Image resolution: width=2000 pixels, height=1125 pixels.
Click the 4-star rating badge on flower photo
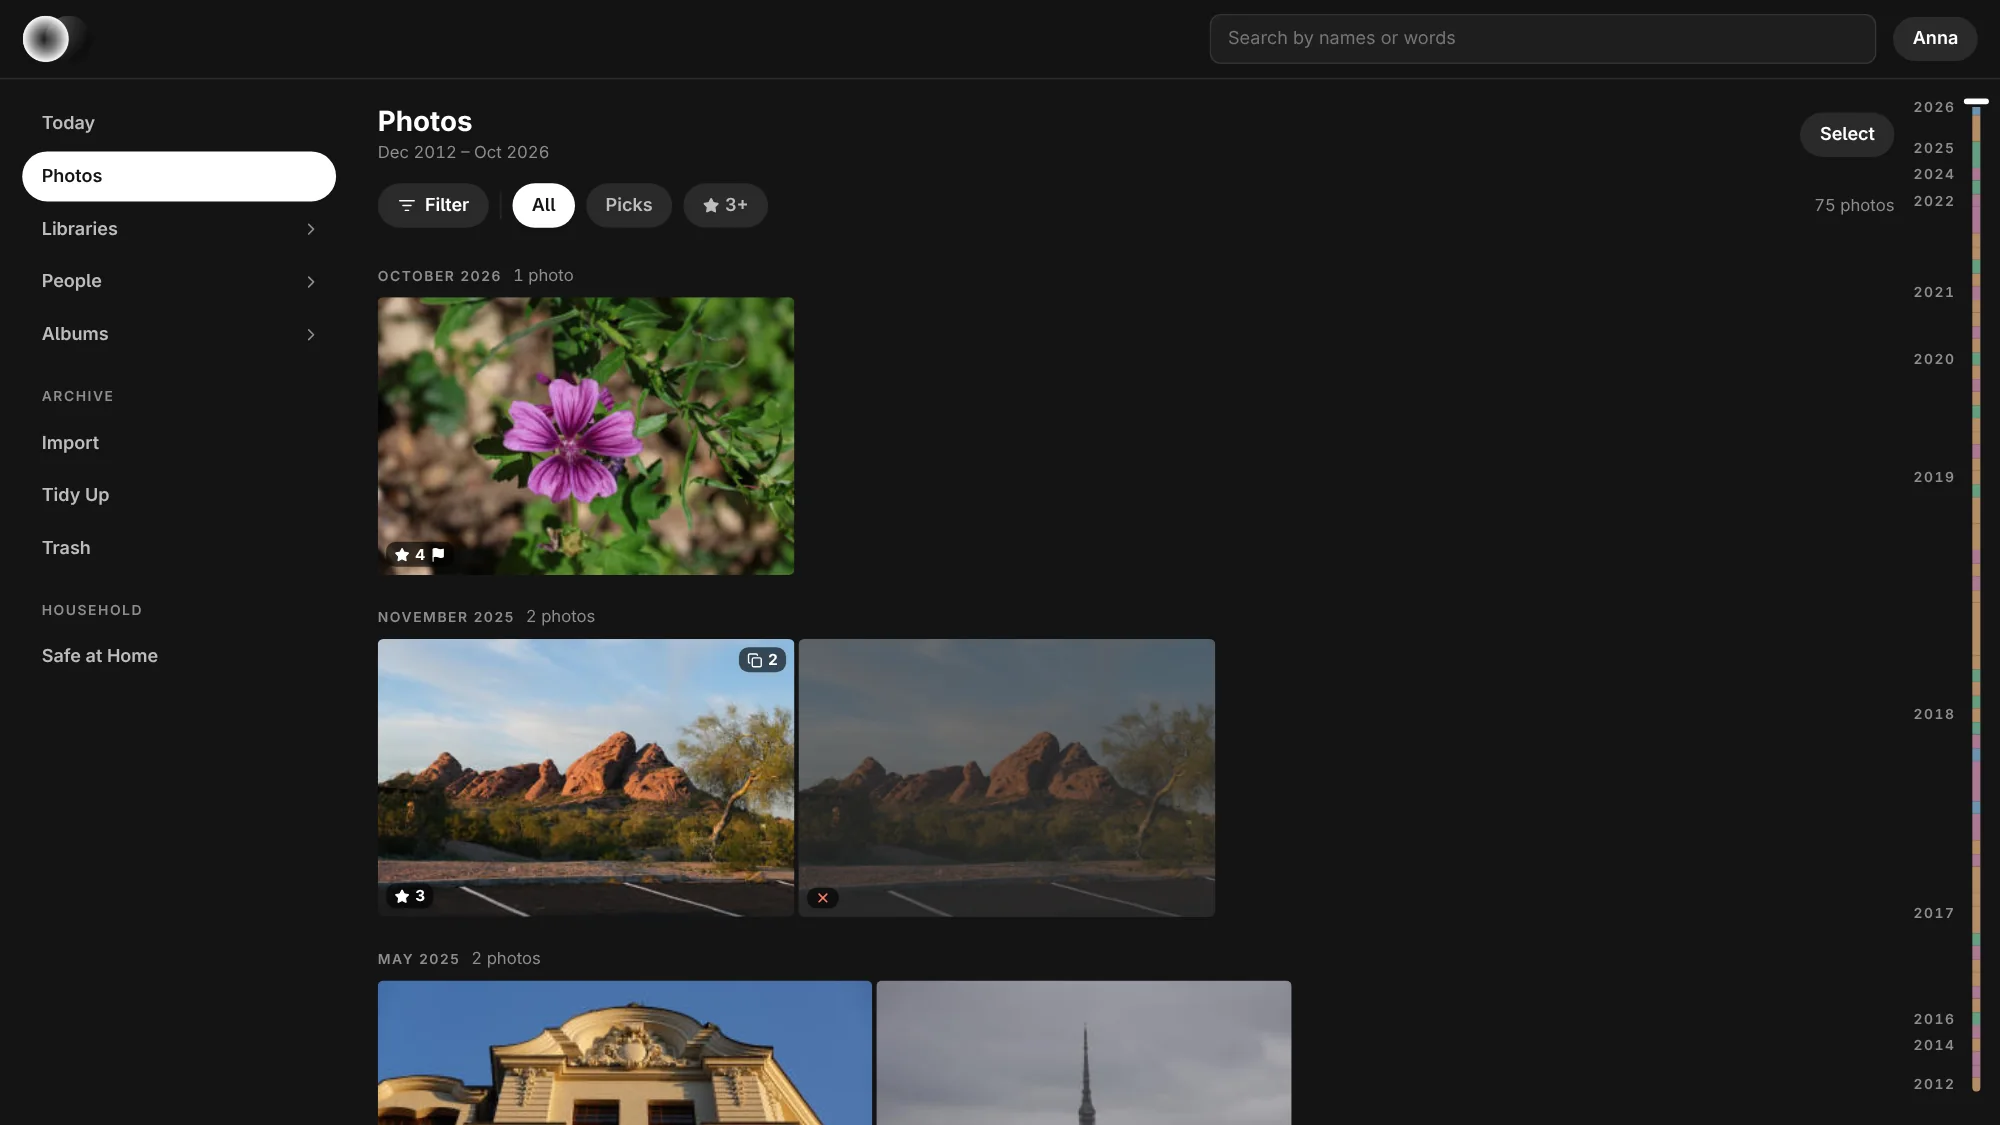click(410, 554)
